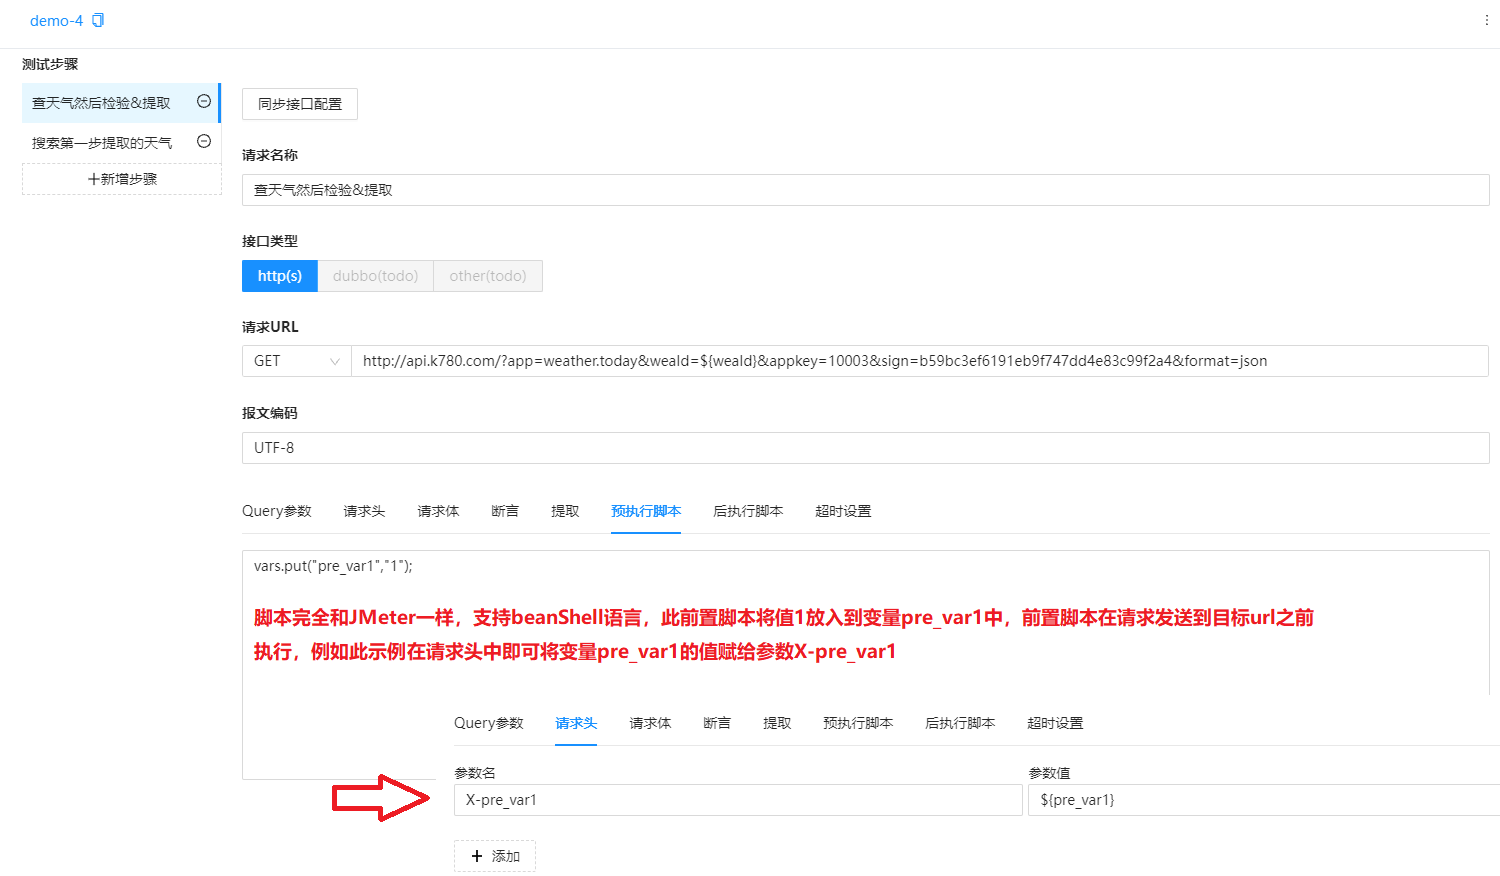Click the 同步接口配置 button

point(299,103)
